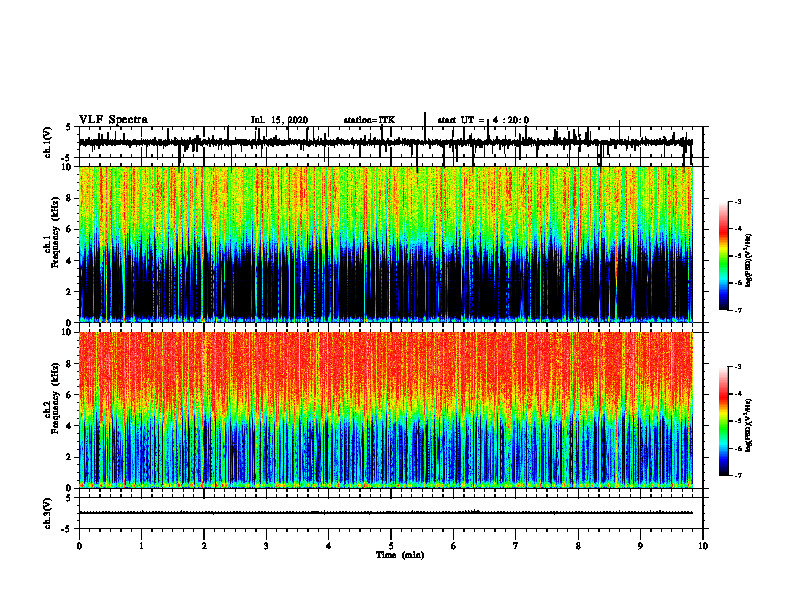
Task: Click the ch.2 spectrogram color scale bar
Action: [724, 421]
